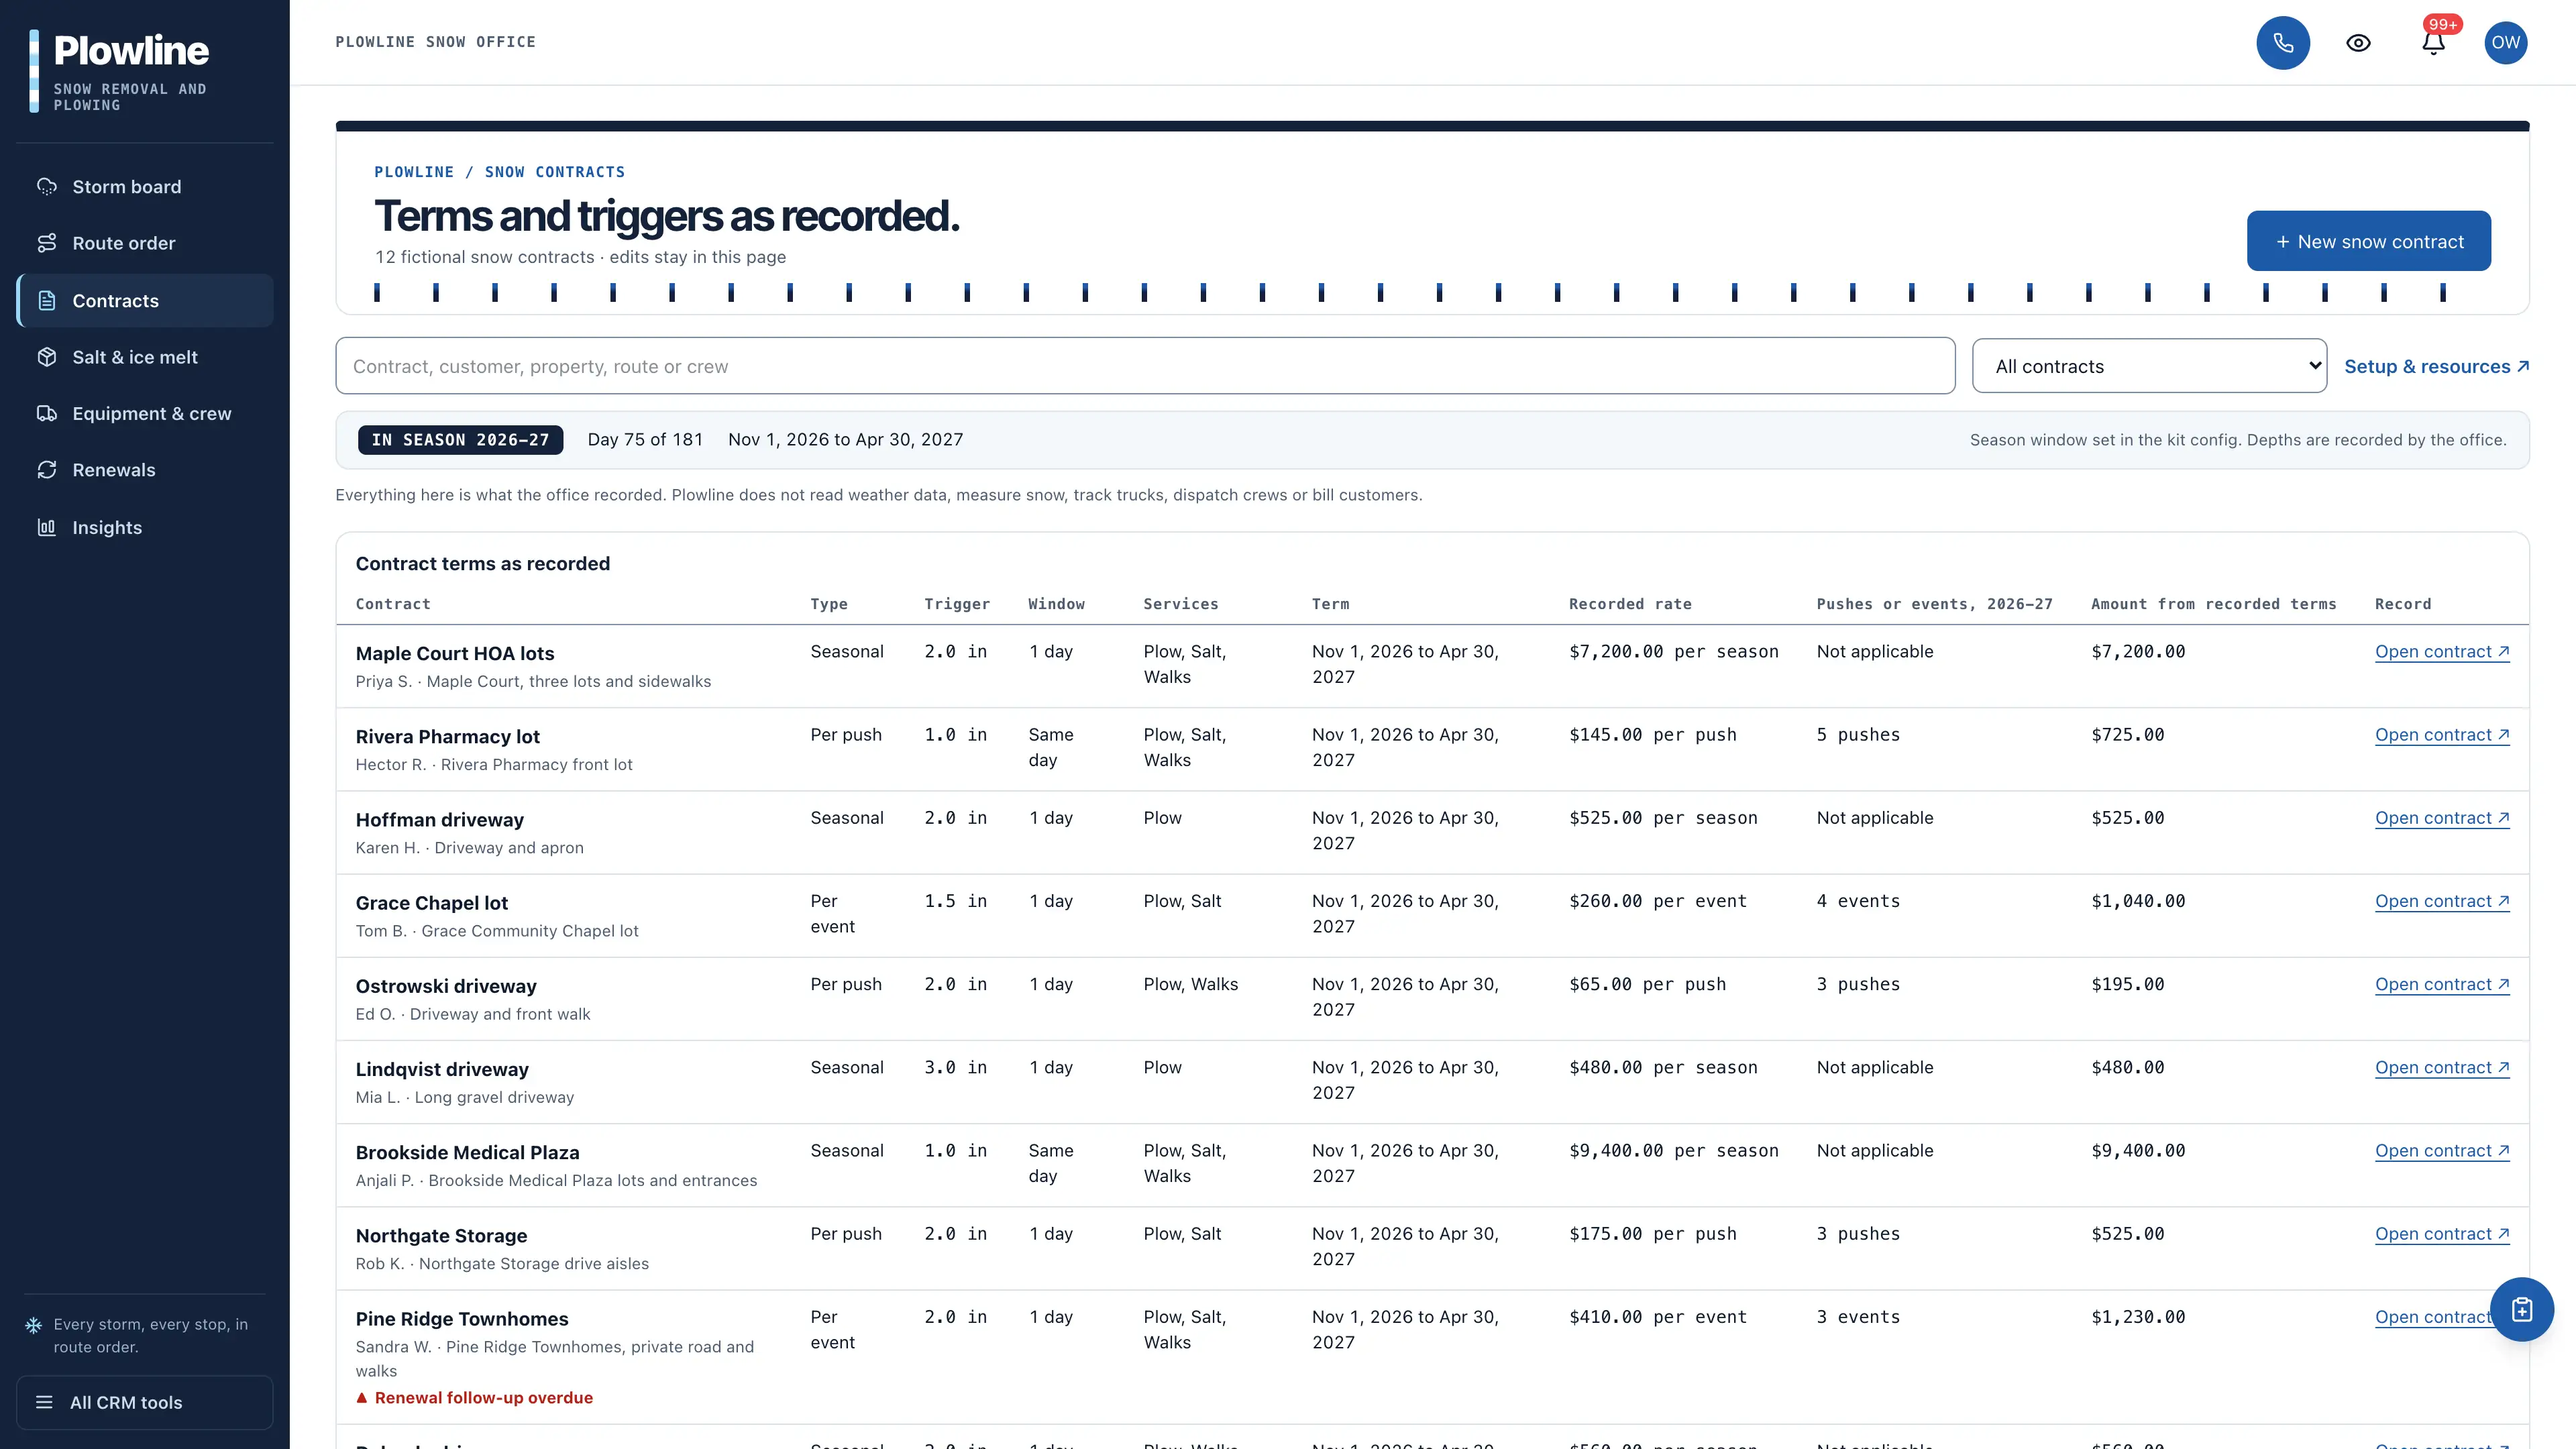Open contract for Rivera Pharmacy lot
Viewport: 2576px width, 1449px height.
tap(2441, 735)
